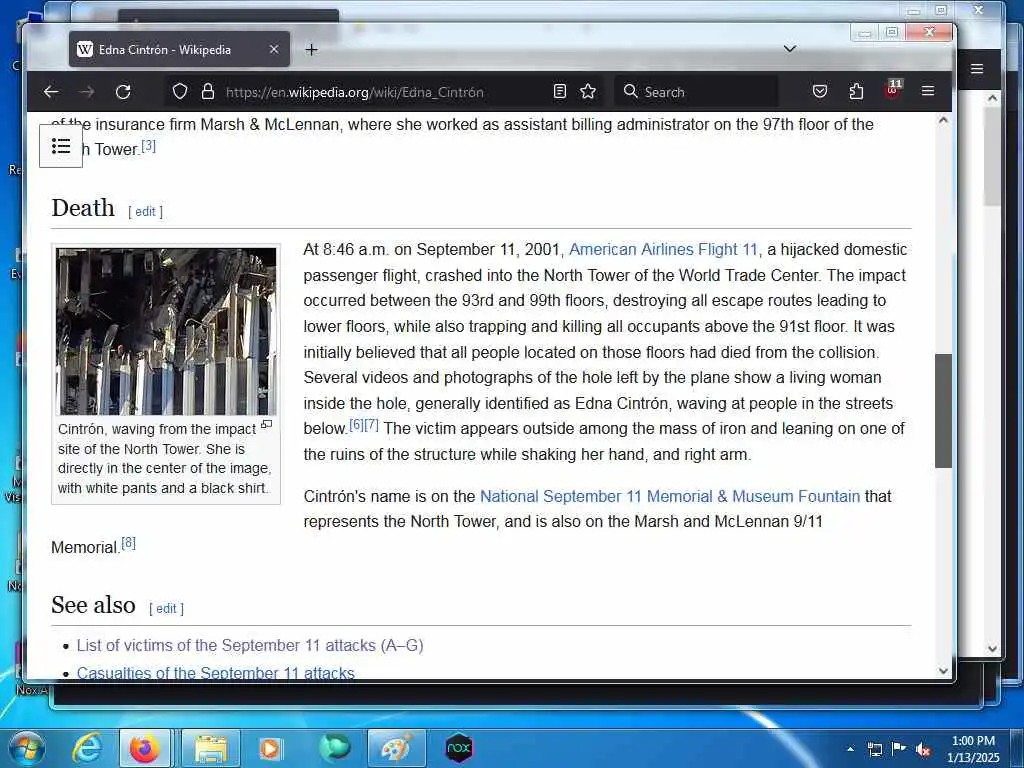Enlarge the impact site image via enlarge icon
The width and height of the screenshot is (1024, 768).
click(x=266, y=424)
